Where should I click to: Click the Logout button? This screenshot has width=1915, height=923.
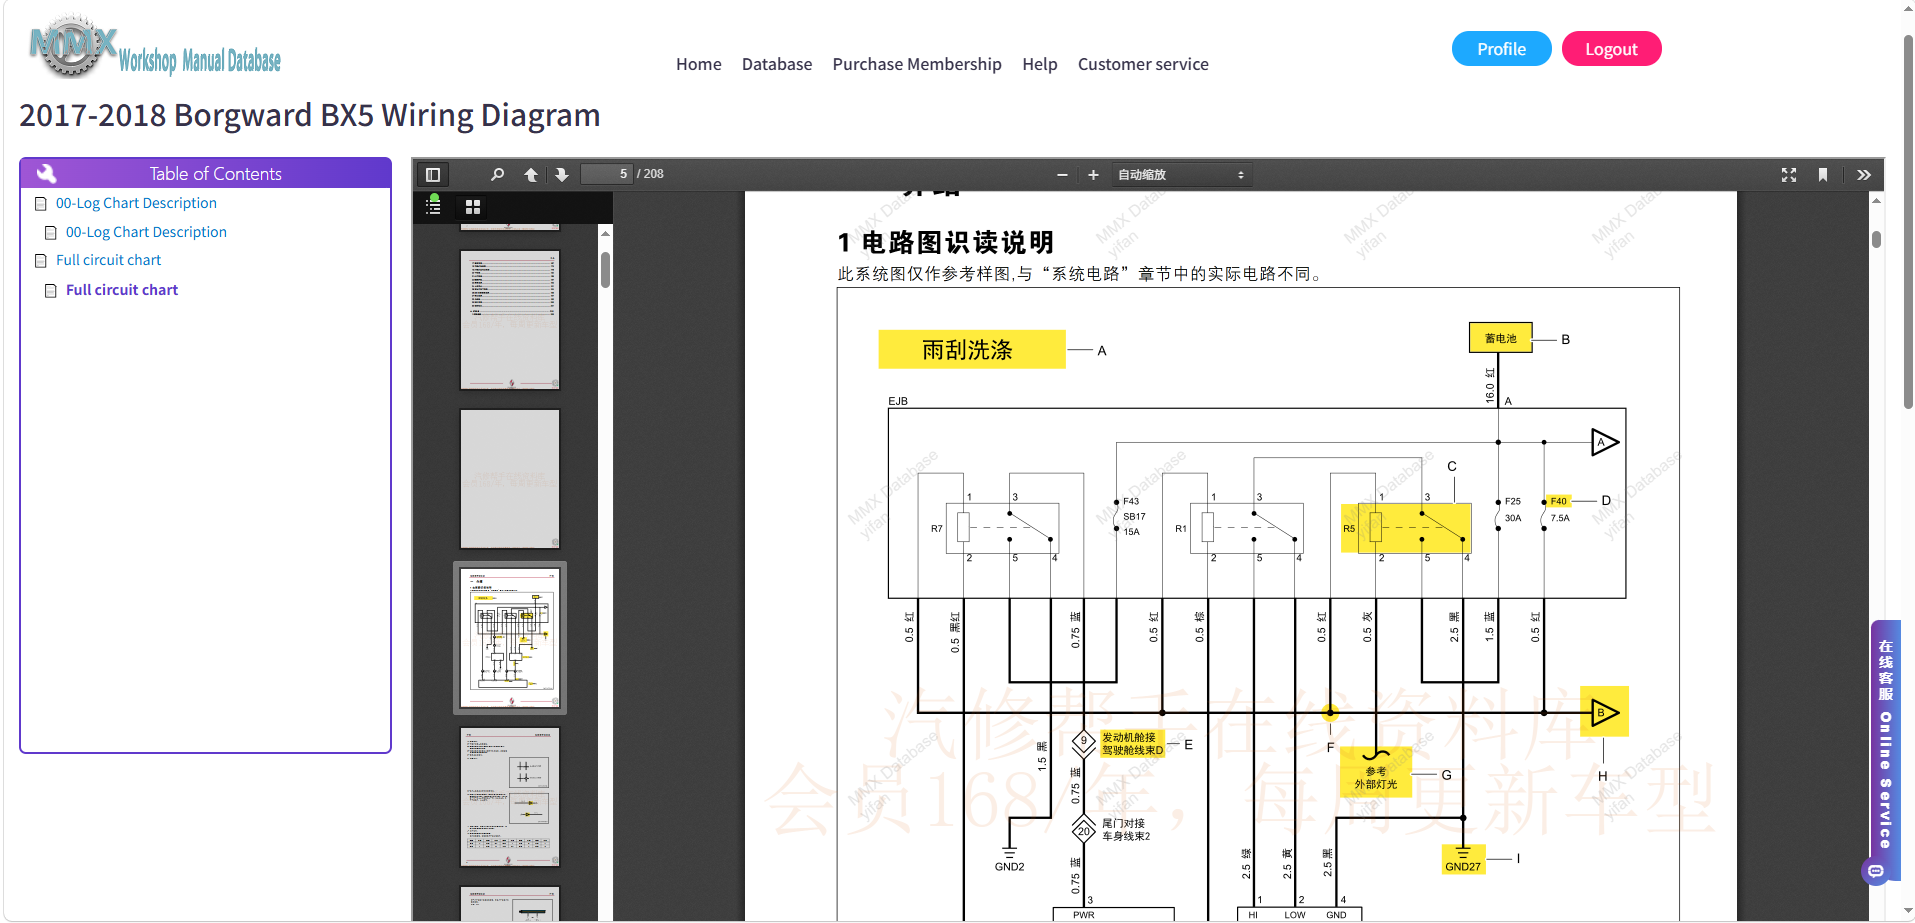1611,49
